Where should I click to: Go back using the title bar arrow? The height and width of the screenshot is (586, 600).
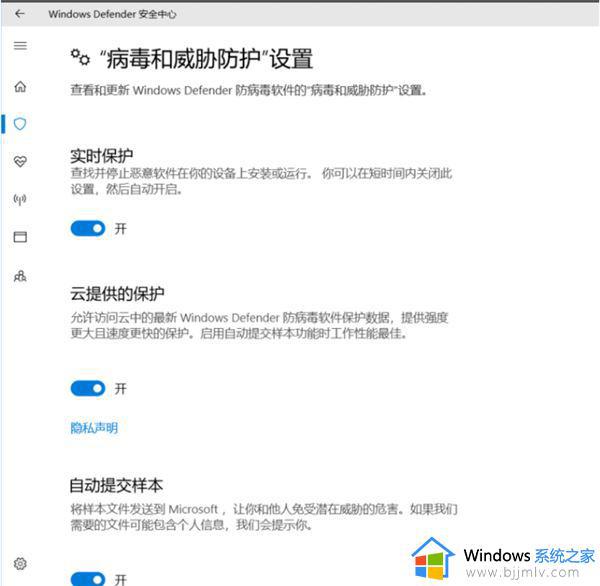point(20,14)
